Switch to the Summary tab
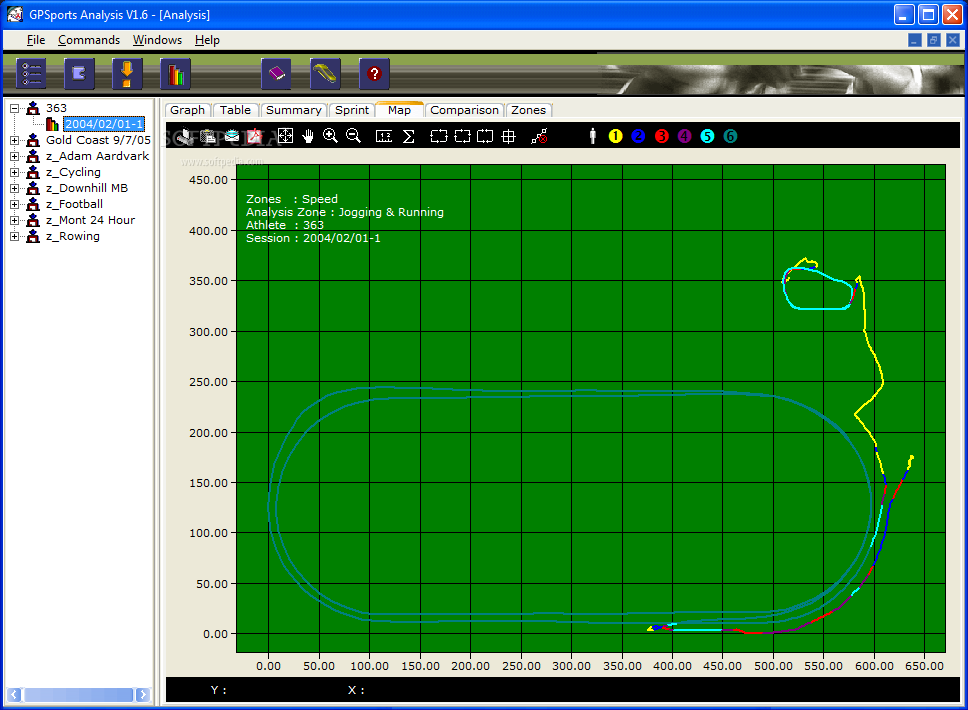Viewport: 968px width, 710px height. (294, 110)
